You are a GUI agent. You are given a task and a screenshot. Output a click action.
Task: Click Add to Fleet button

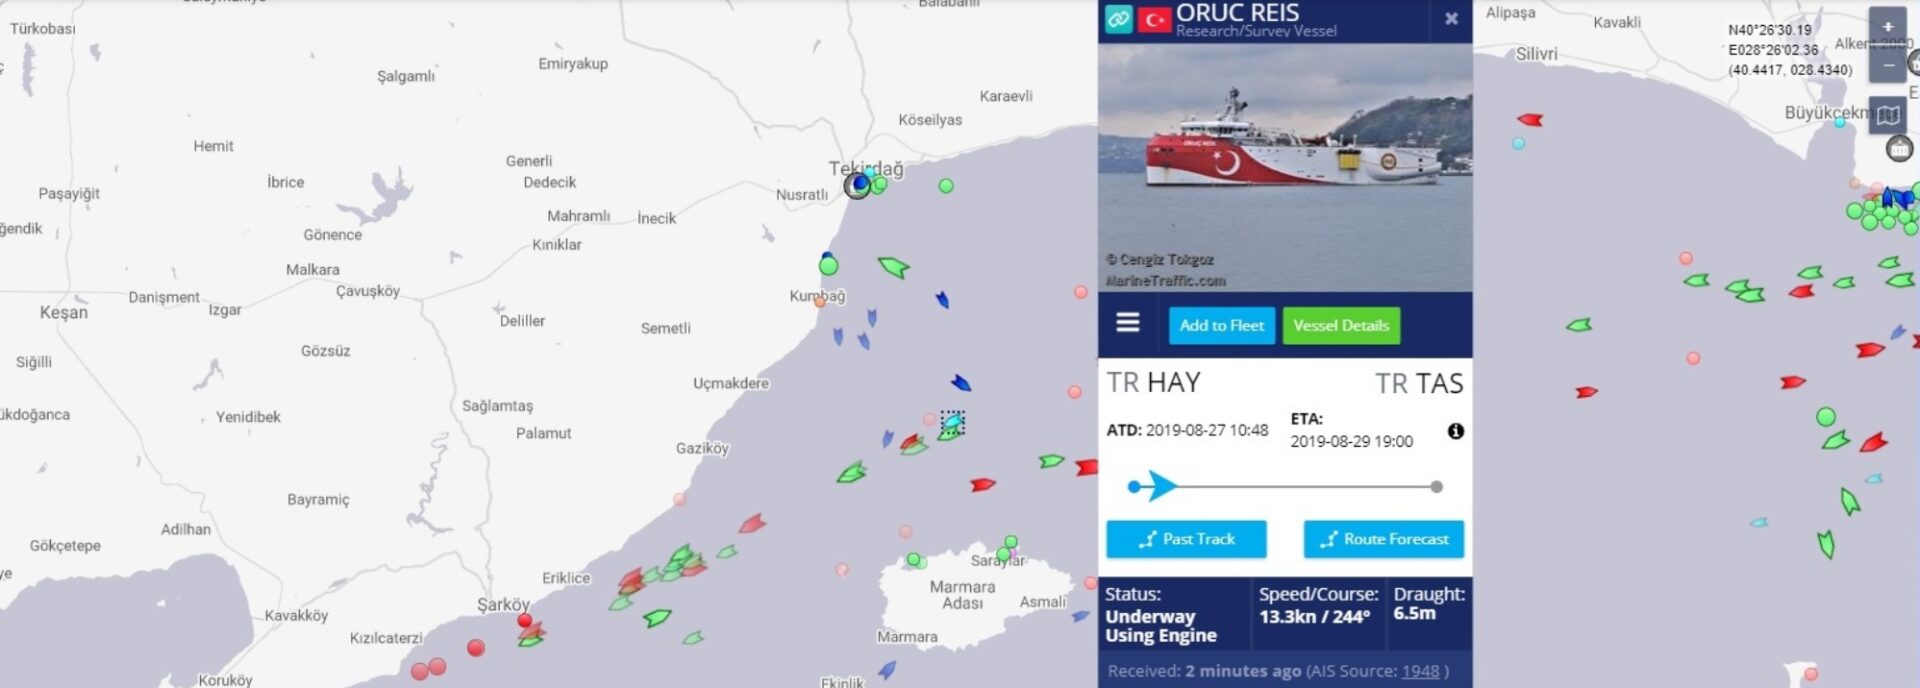pos(1221,325)
